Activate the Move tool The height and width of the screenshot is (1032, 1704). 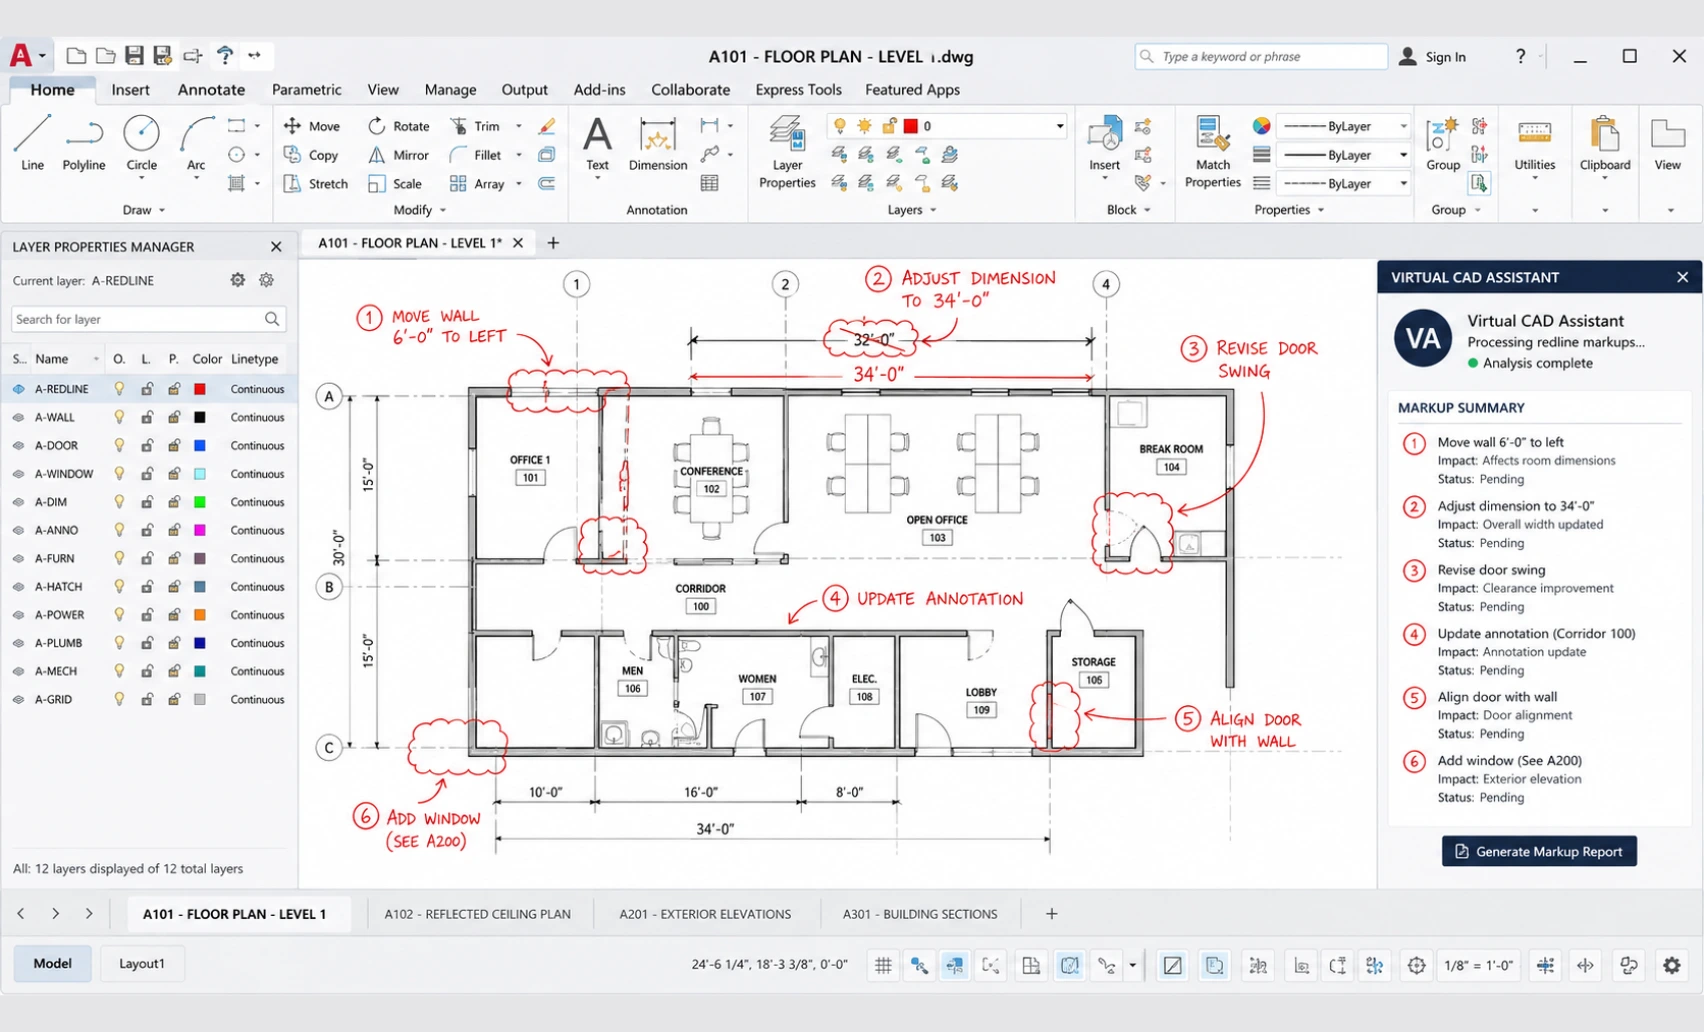click(312, 126)
